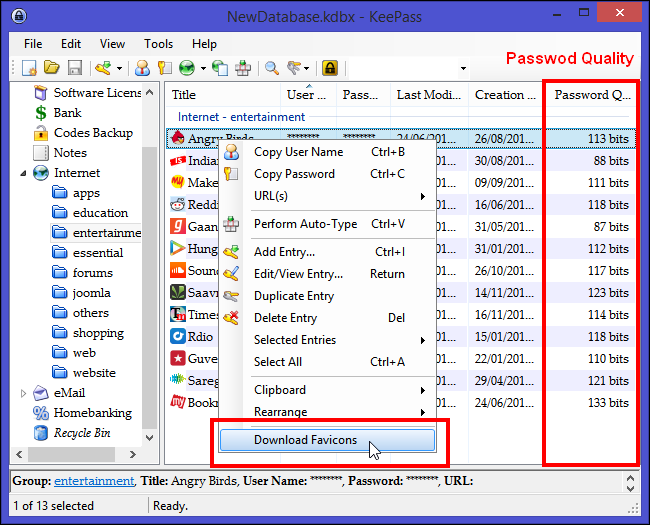The image size is (650, 525).
Task: Expand the URL(s) submenu
Action: click(x=327, y=196)
